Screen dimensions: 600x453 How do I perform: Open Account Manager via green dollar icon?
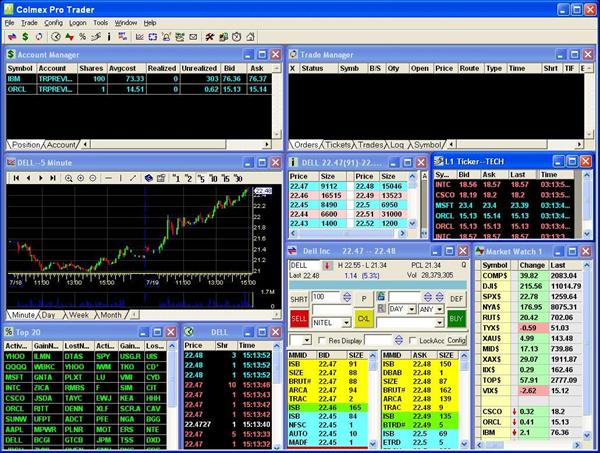coord(25,37)
